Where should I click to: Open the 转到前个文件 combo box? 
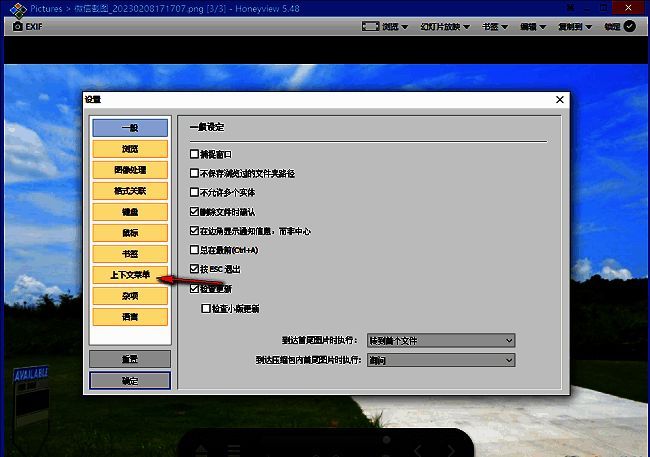click(441, 340)
